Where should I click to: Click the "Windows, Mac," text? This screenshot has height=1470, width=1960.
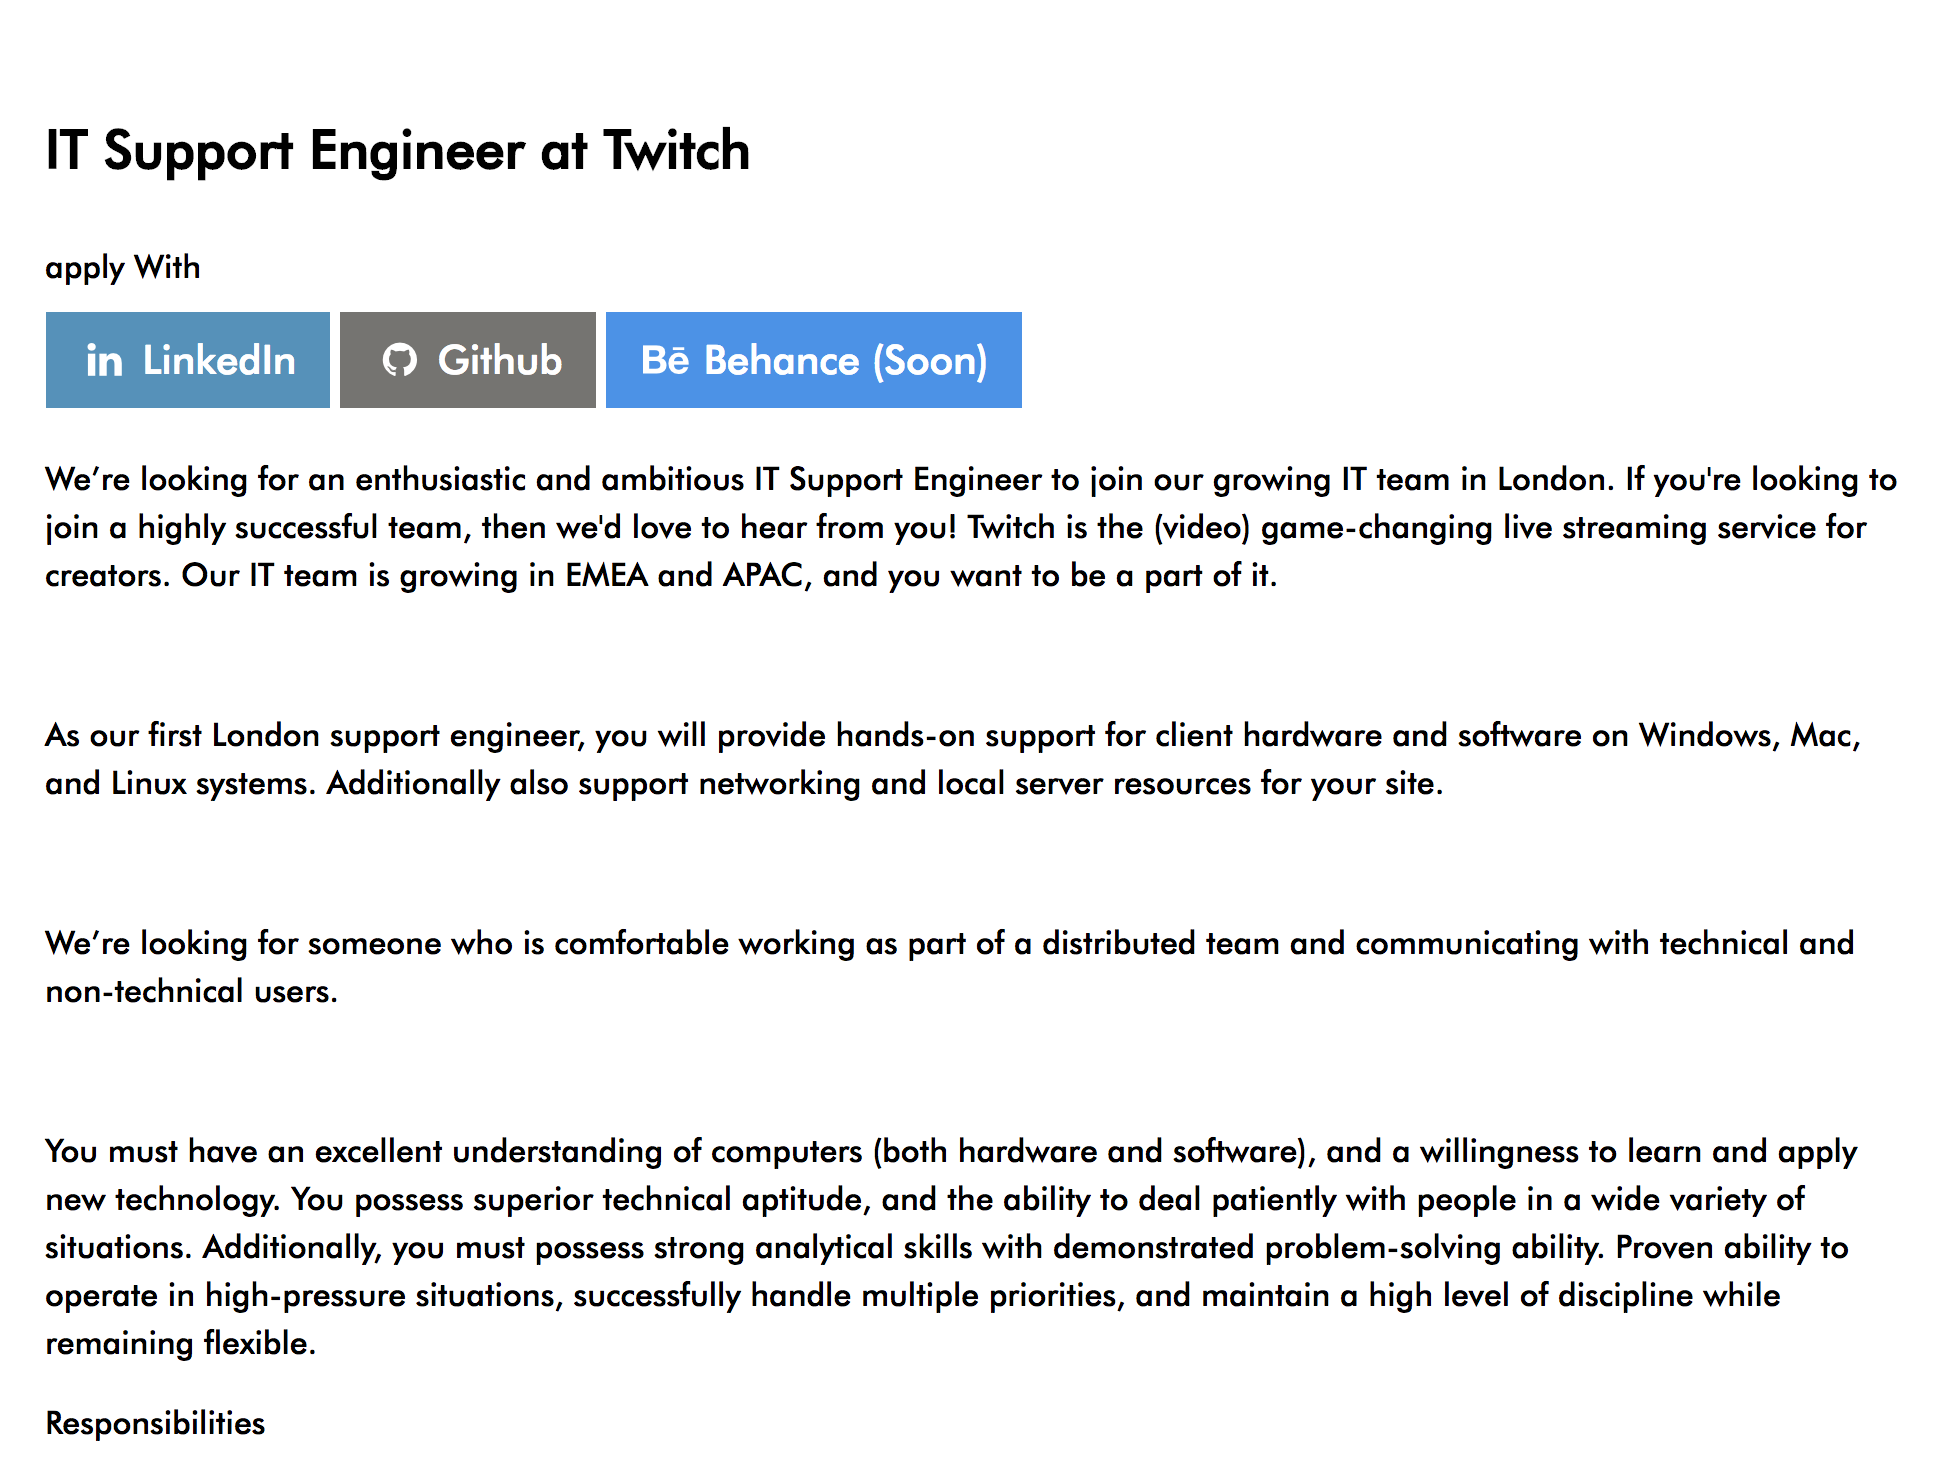pos(1750,736)
